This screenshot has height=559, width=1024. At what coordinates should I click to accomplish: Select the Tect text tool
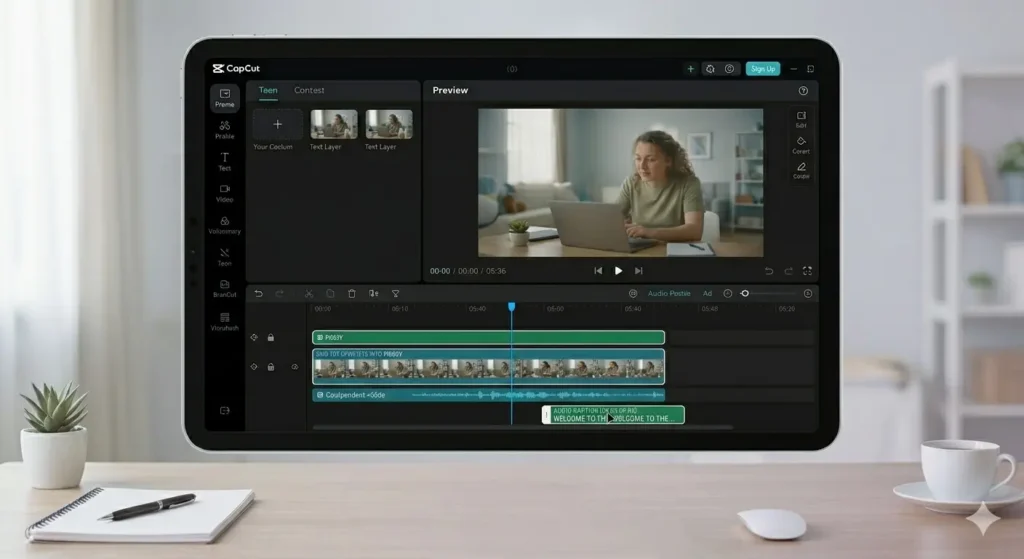225,161
